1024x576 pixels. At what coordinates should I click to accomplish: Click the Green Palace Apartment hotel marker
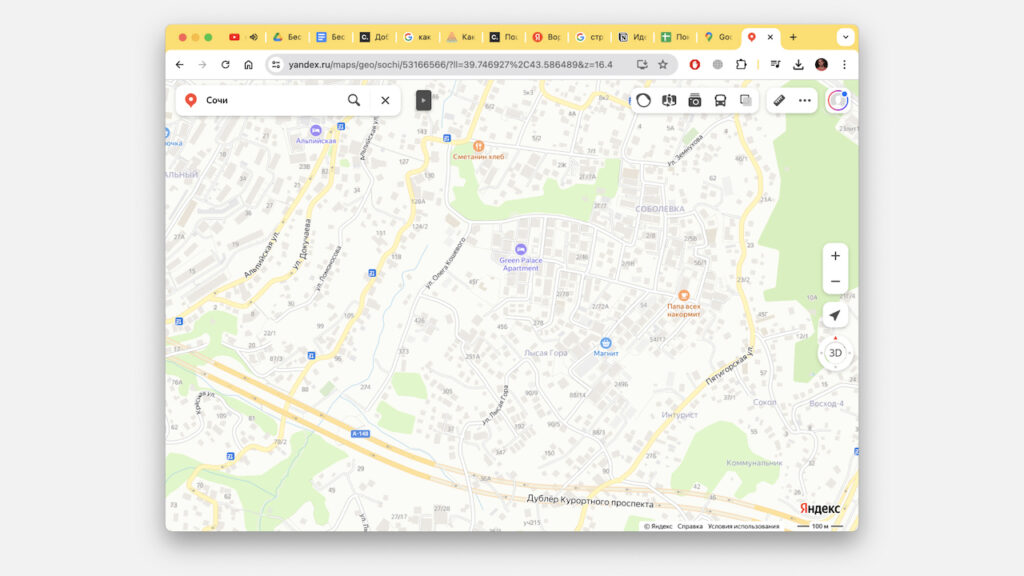pyautogui.click(x=520, y=249)
